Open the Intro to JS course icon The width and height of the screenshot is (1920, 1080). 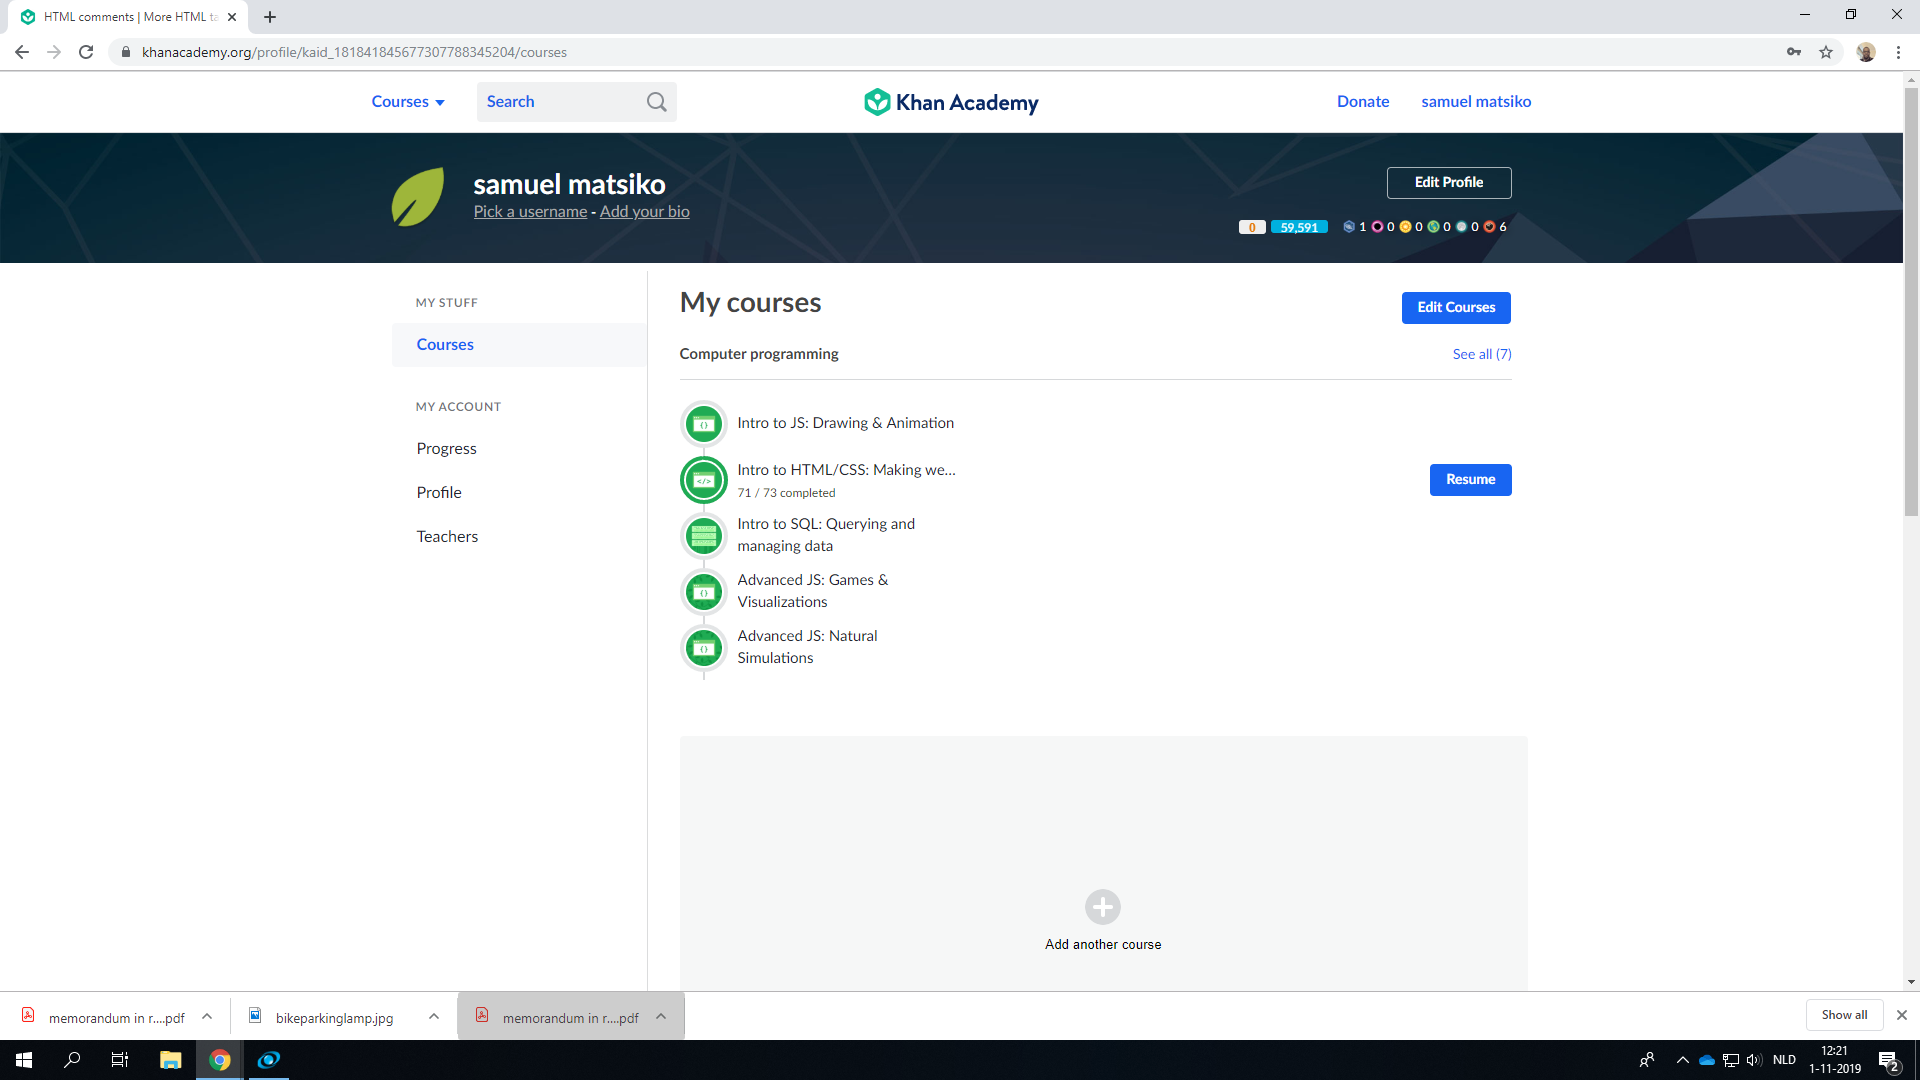(x=704, y=424)
